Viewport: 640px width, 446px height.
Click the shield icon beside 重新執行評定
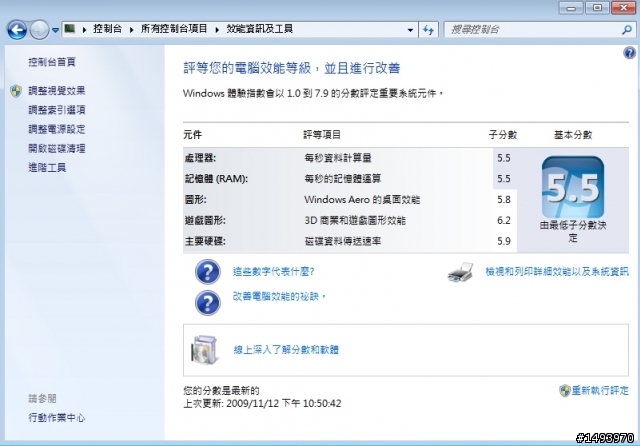click(564, 391)
